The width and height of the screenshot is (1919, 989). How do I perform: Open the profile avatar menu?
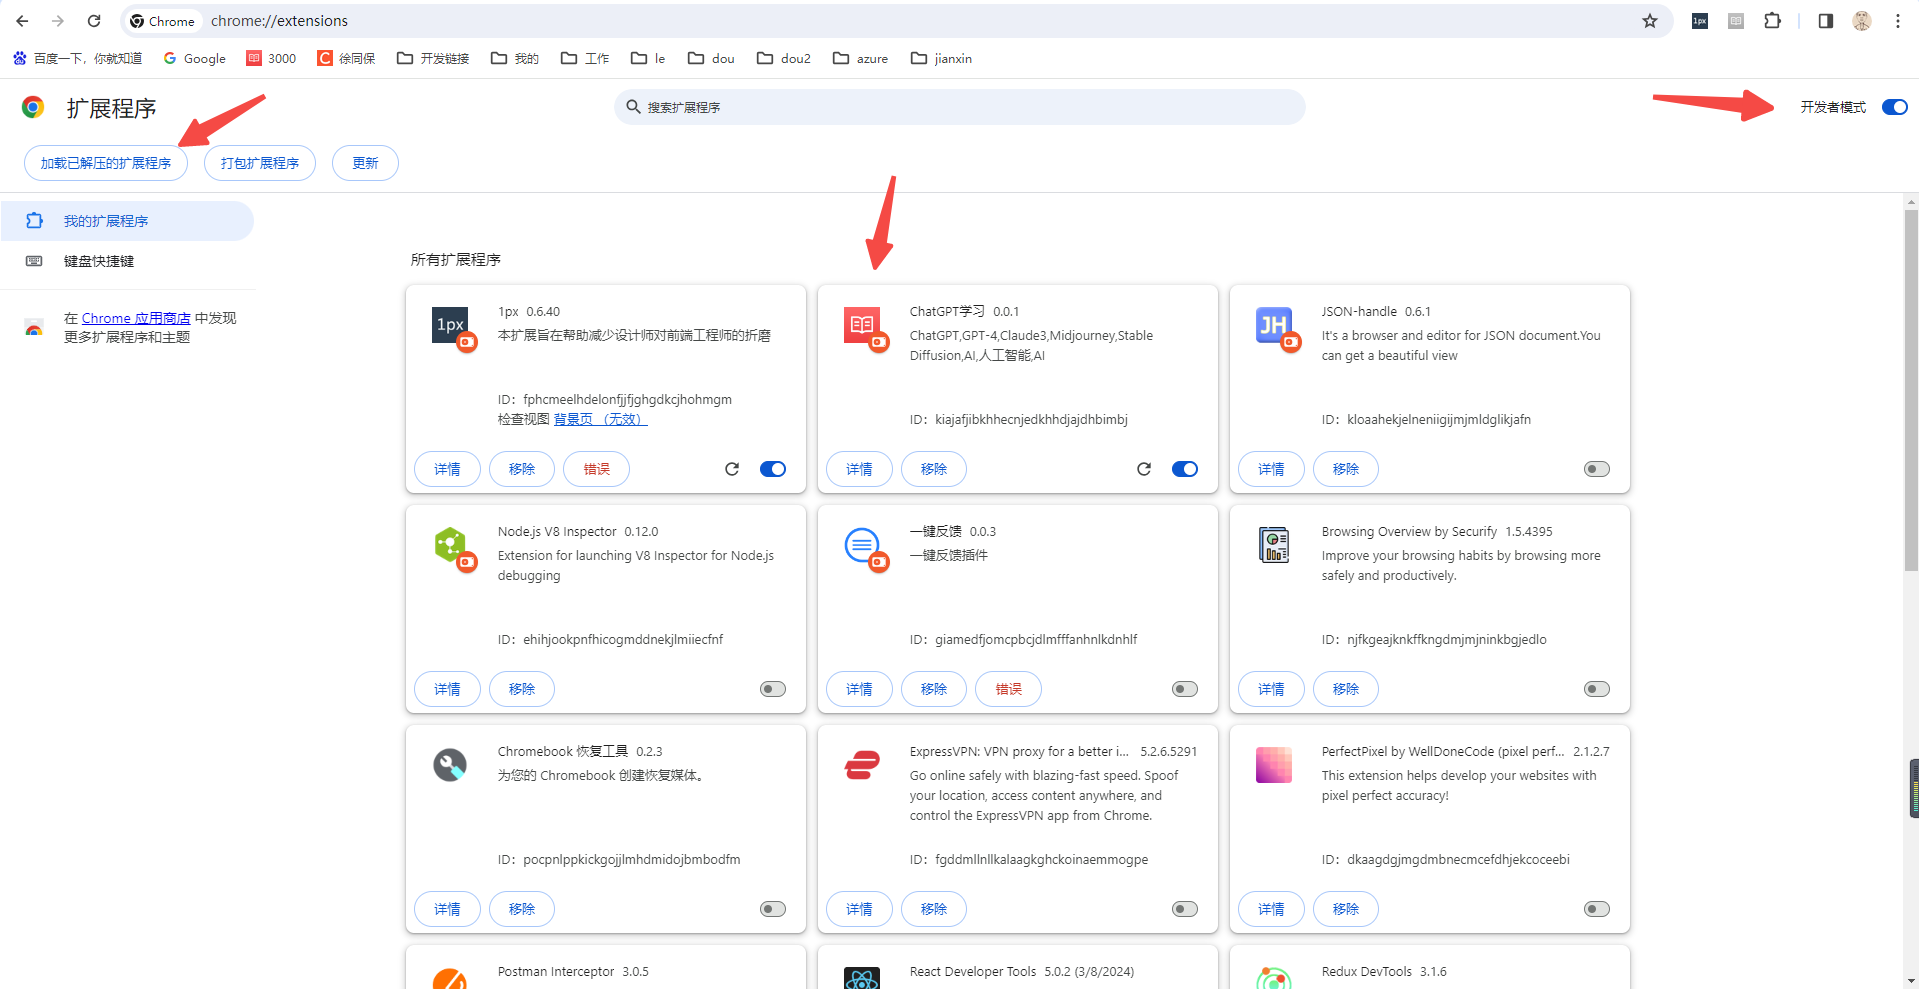click(1862, 21)
